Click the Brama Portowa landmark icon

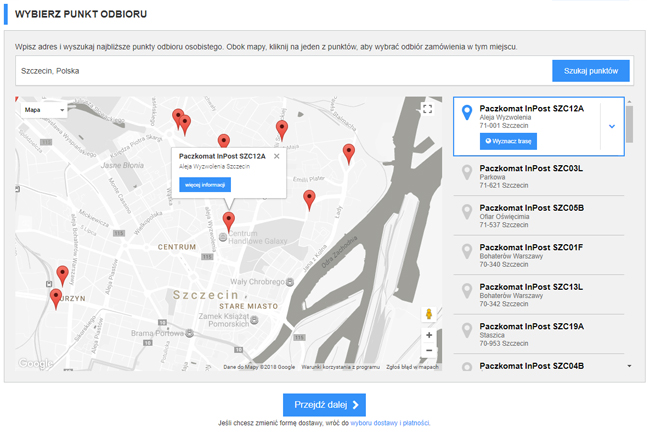[189, 333]
